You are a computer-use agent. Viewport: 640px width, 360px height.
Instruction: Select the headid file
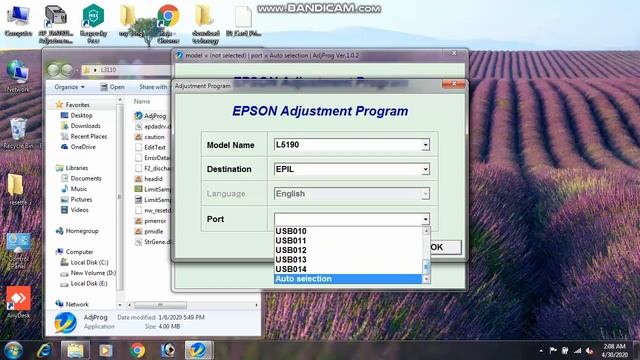[149, 179]
